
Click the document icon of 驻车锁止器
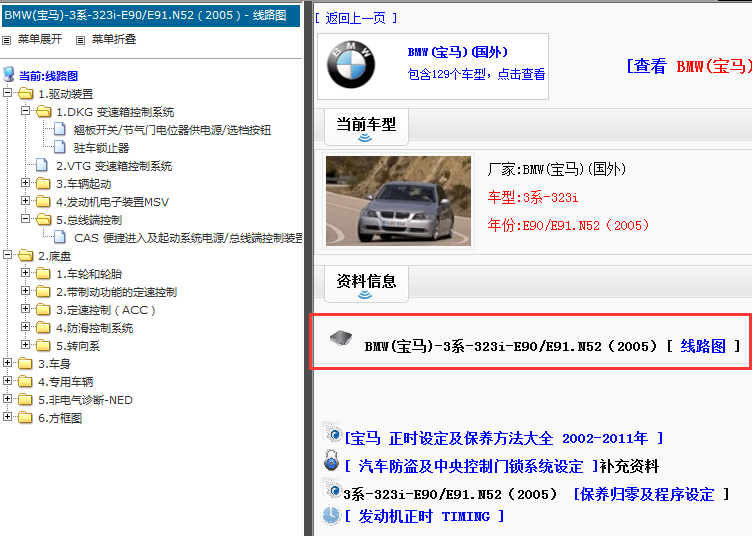pyautogui.click(x=60, y=147)
